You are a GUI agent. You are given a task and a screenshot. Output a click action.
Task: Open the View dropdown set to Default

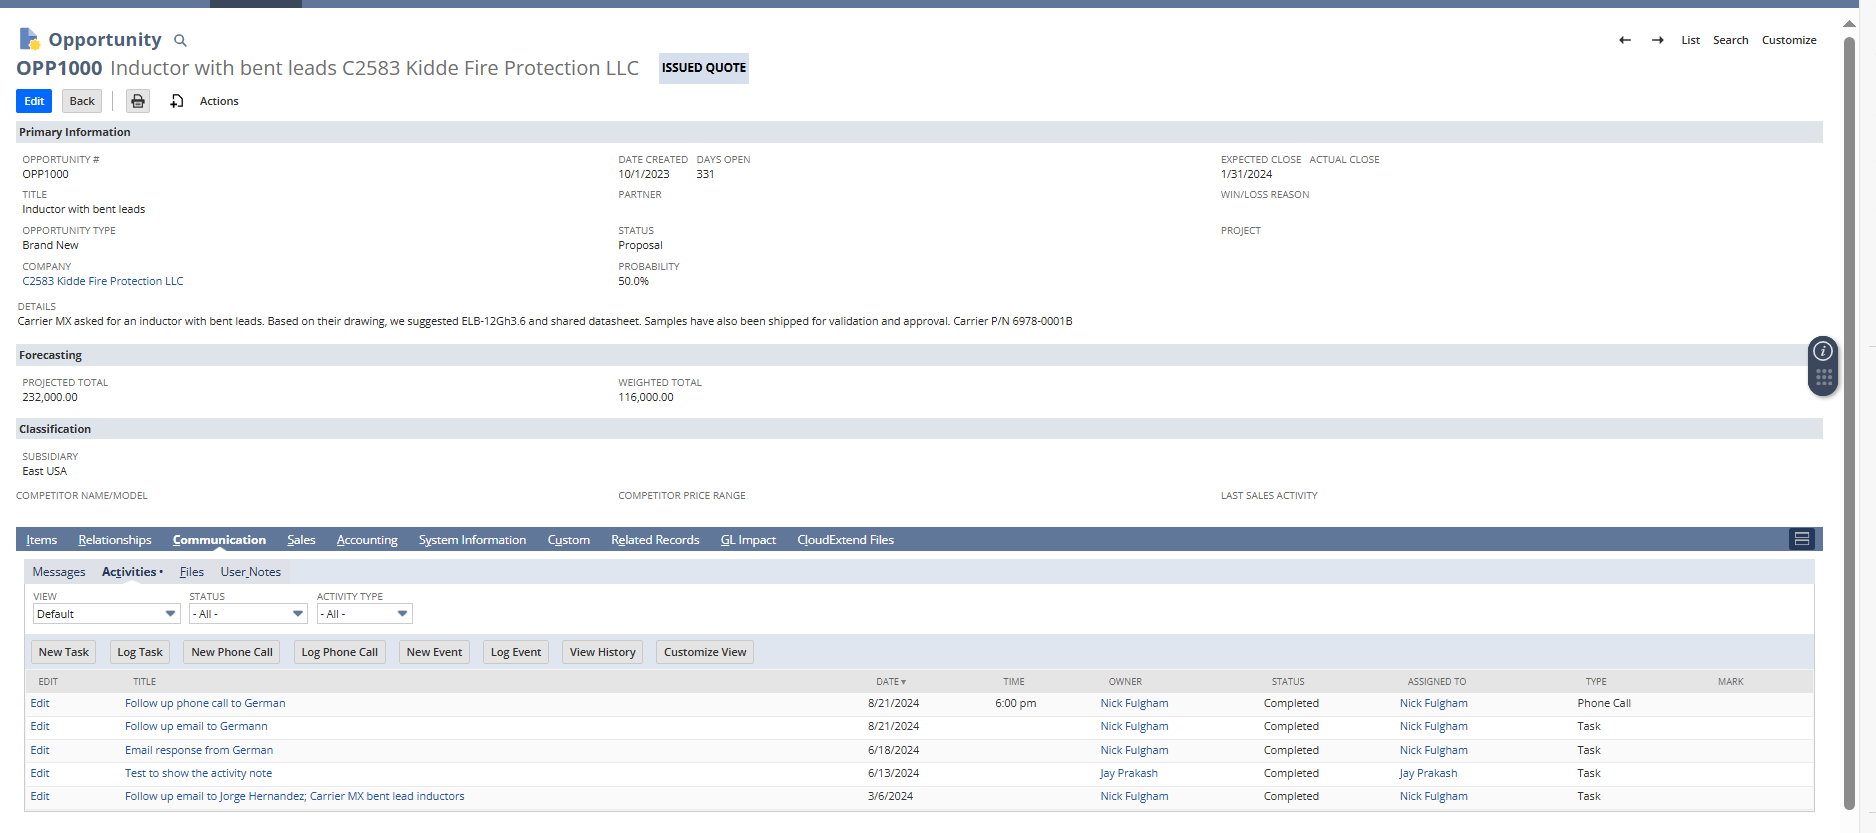click(x=106, y=614)
